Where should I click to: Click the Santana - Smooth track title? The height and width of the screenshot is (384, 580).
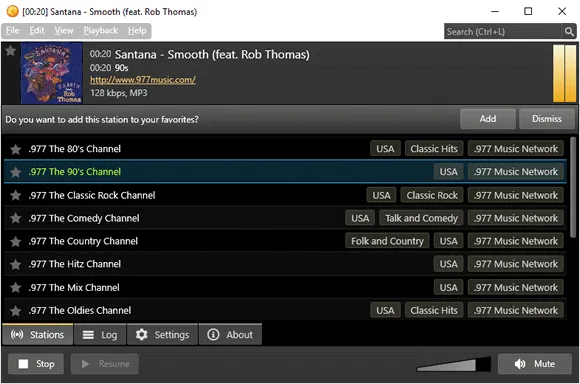tap(212, 55)
